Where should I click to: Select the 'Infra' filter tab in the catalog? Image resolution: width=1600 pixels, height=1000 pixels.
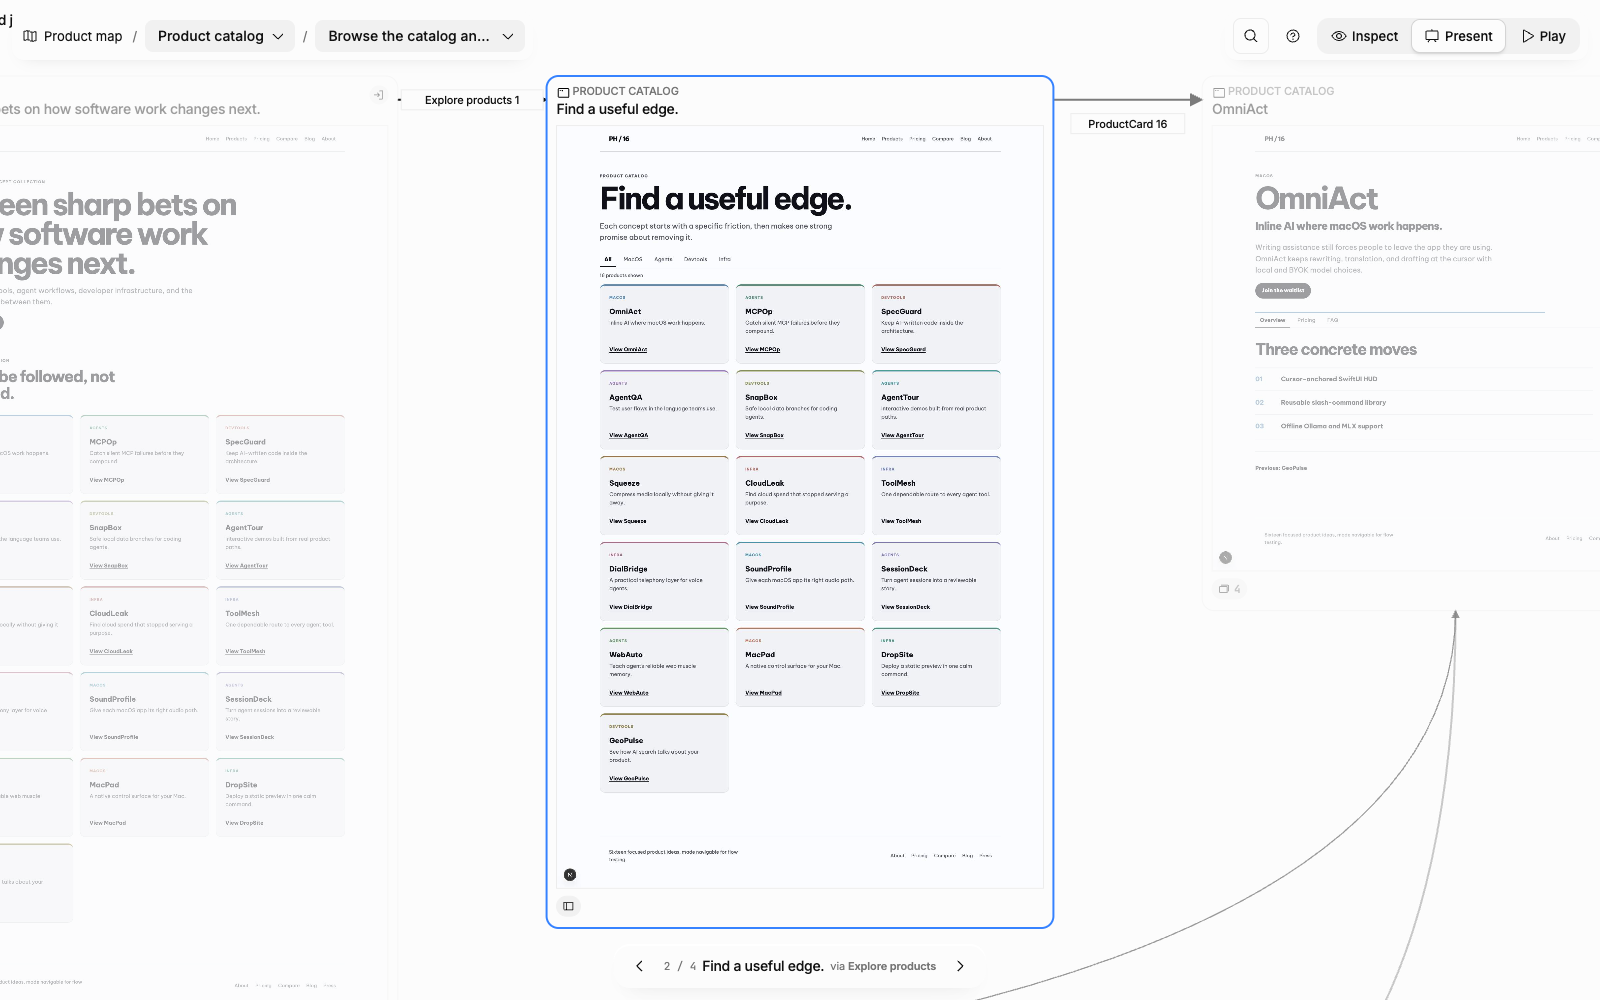pos(724,259)
